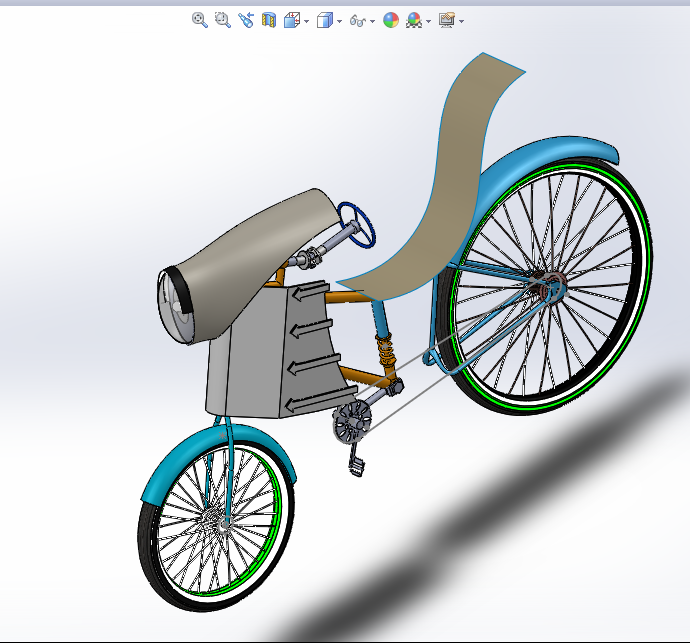The height and width of the screenshot is (643, 690).
Task: Select the pedal crank sprocket on the model
Action: pos(352,422)
